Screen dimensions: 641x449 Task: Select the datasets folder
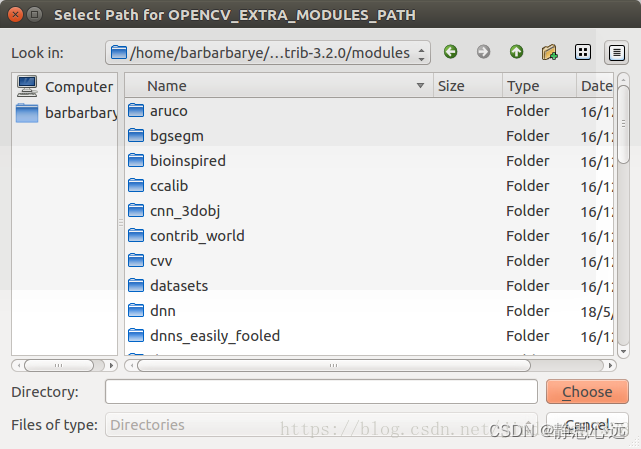click(x=369, y=285)
